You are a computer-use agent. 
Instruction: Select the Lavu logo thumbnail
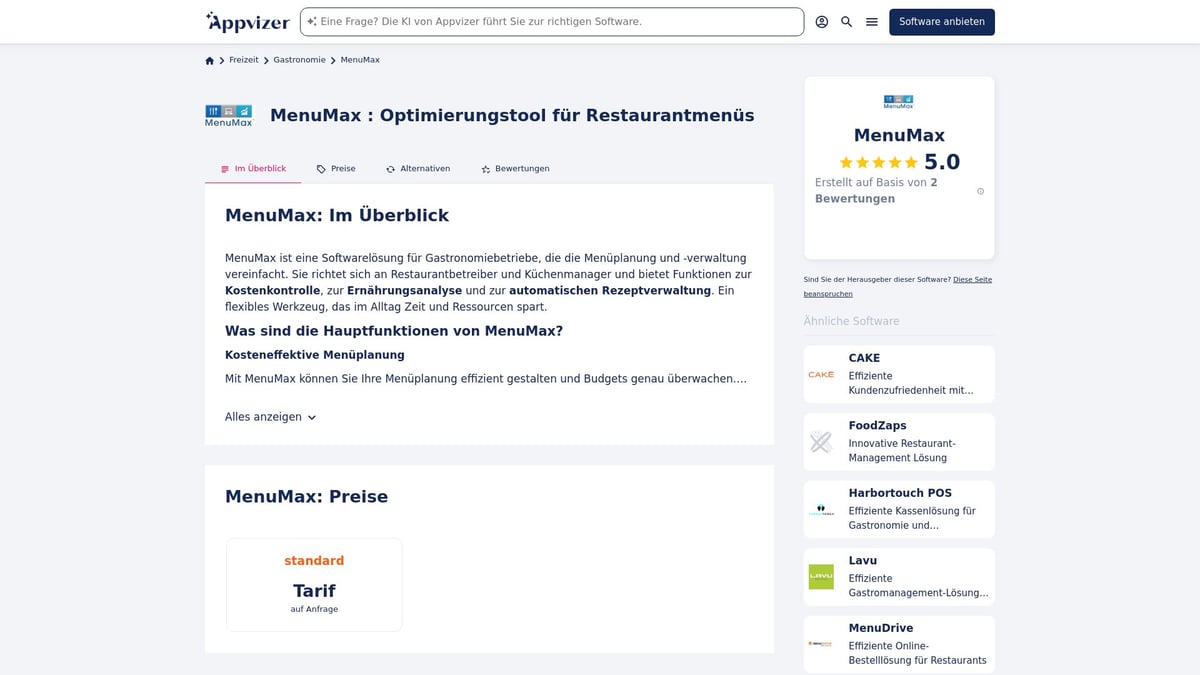coord(821,577)
